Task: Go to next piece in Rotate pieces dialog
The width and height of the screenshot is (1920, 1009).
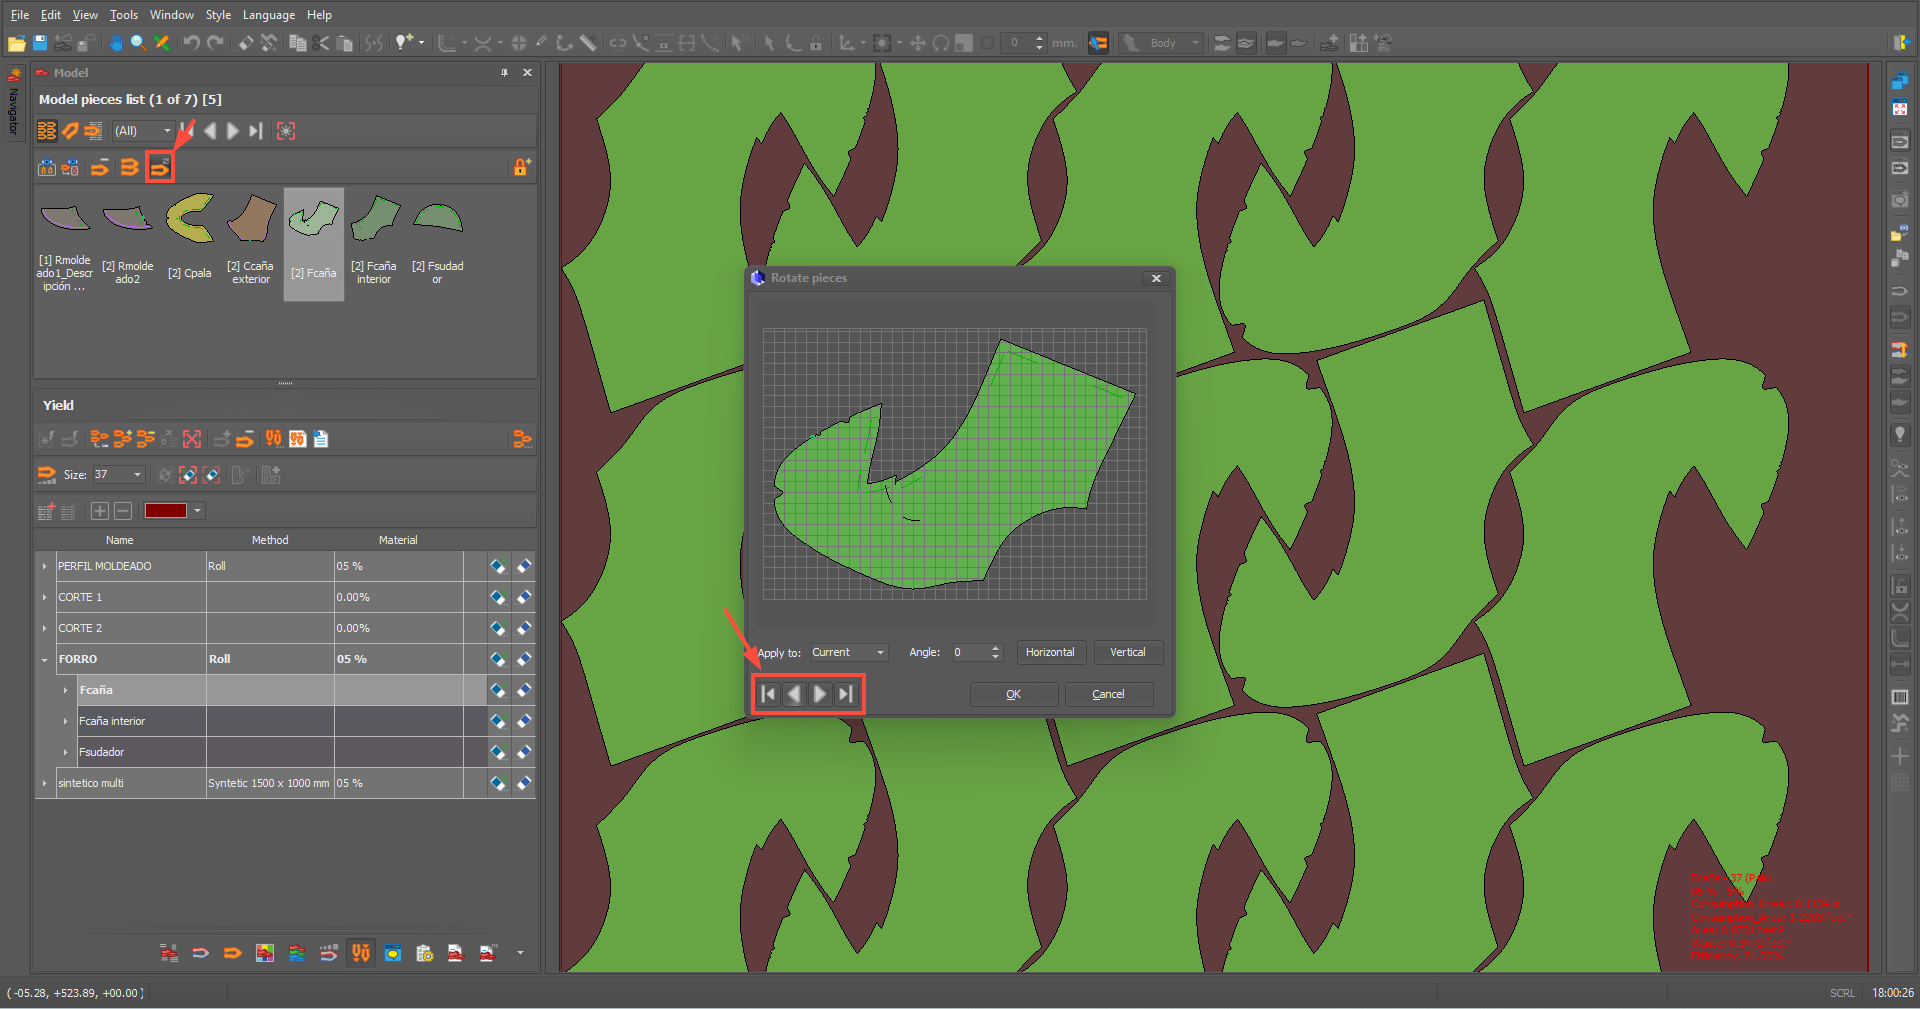Action: [x=820, y=694]
